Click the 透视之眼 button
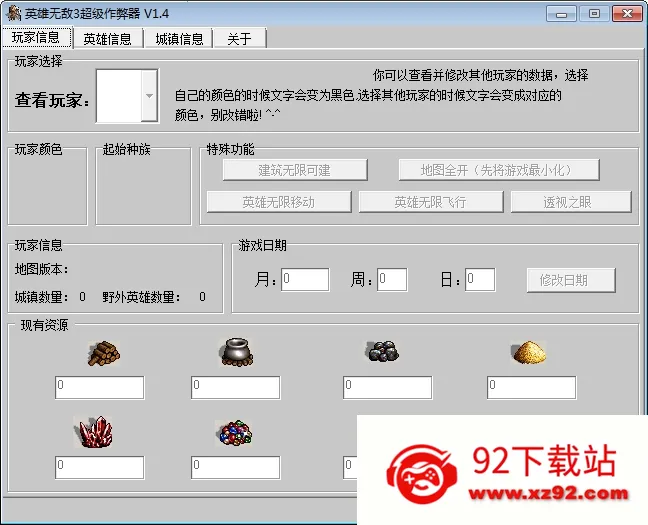This screenshot has height=525, width=648. click(571, 202)
